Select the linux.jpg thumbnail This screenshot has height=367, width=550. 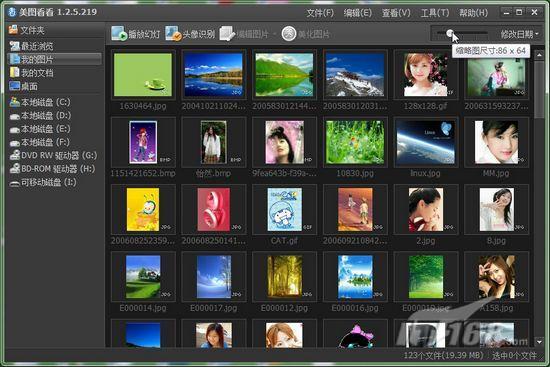pyautogui.click(x=425, y=142)
